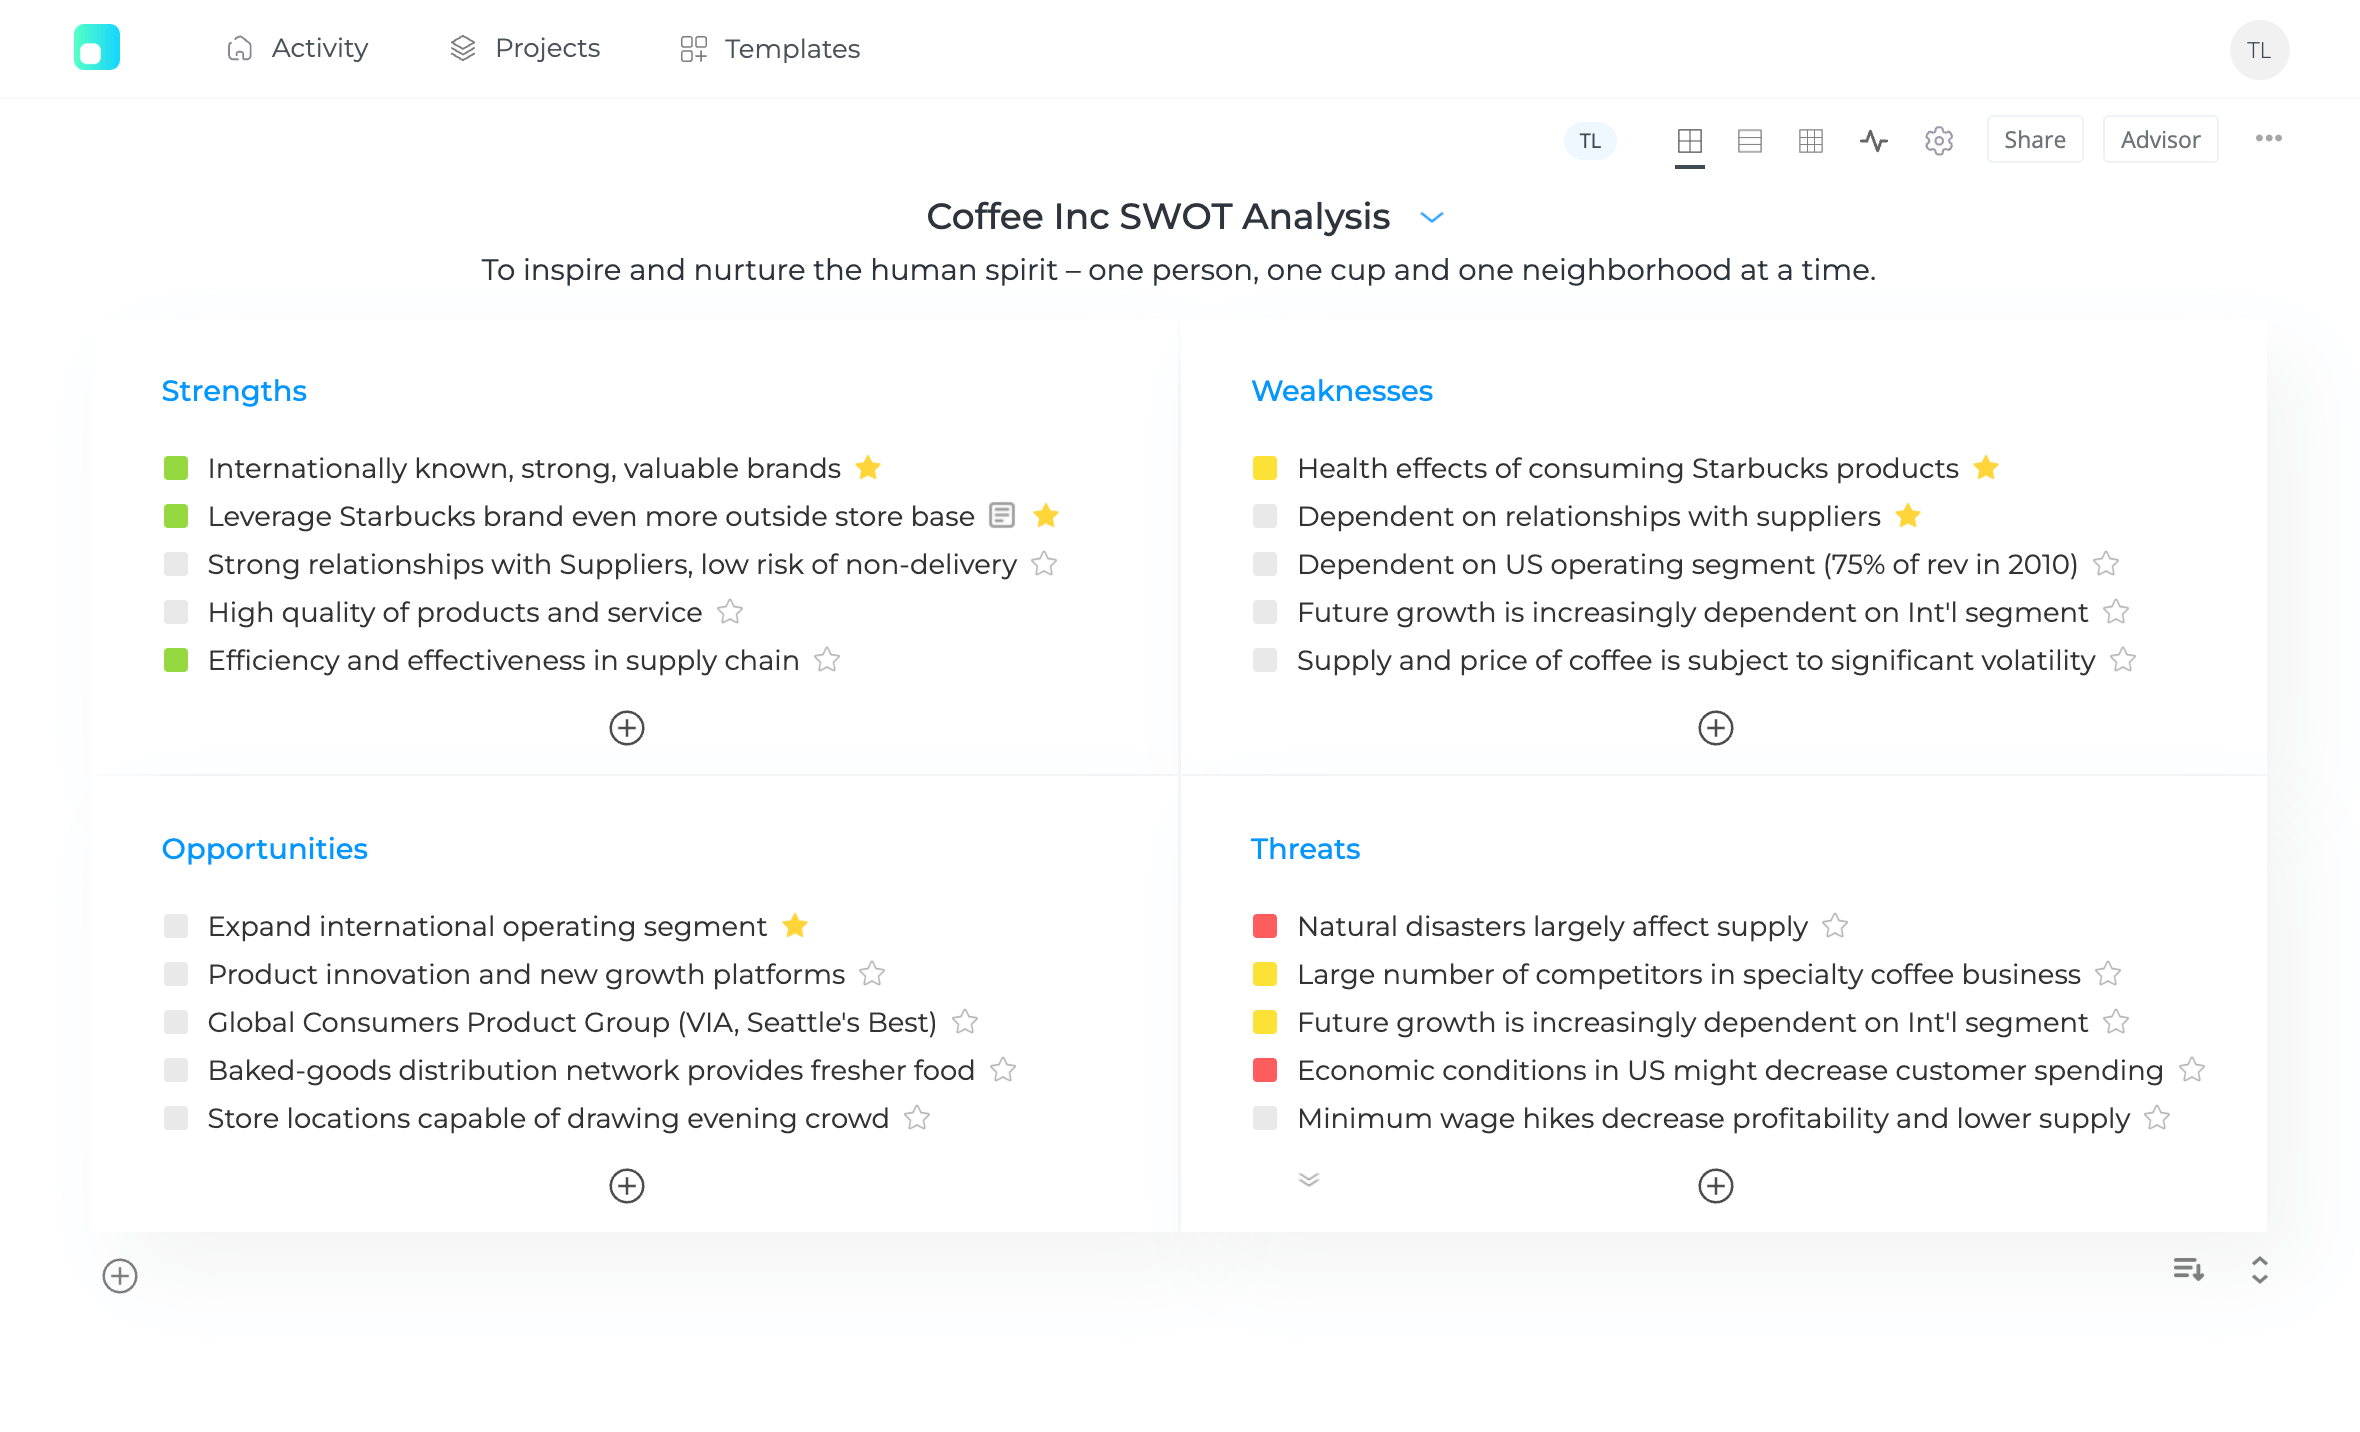Add a new item to Strengths quadrant

point(626,728)
